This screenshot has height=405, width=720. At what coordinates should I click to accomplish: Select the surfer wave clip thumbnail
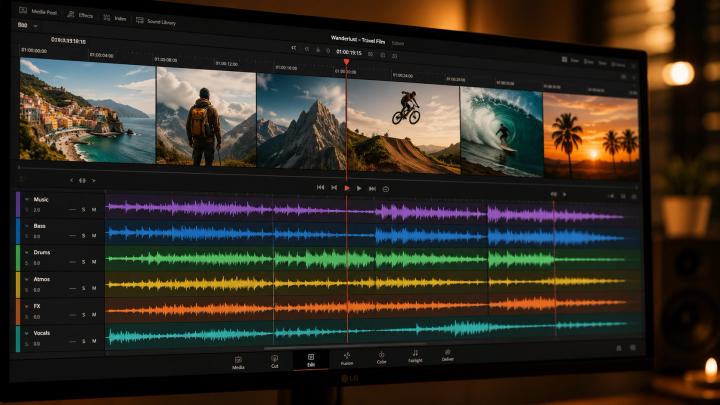[501, 132]
